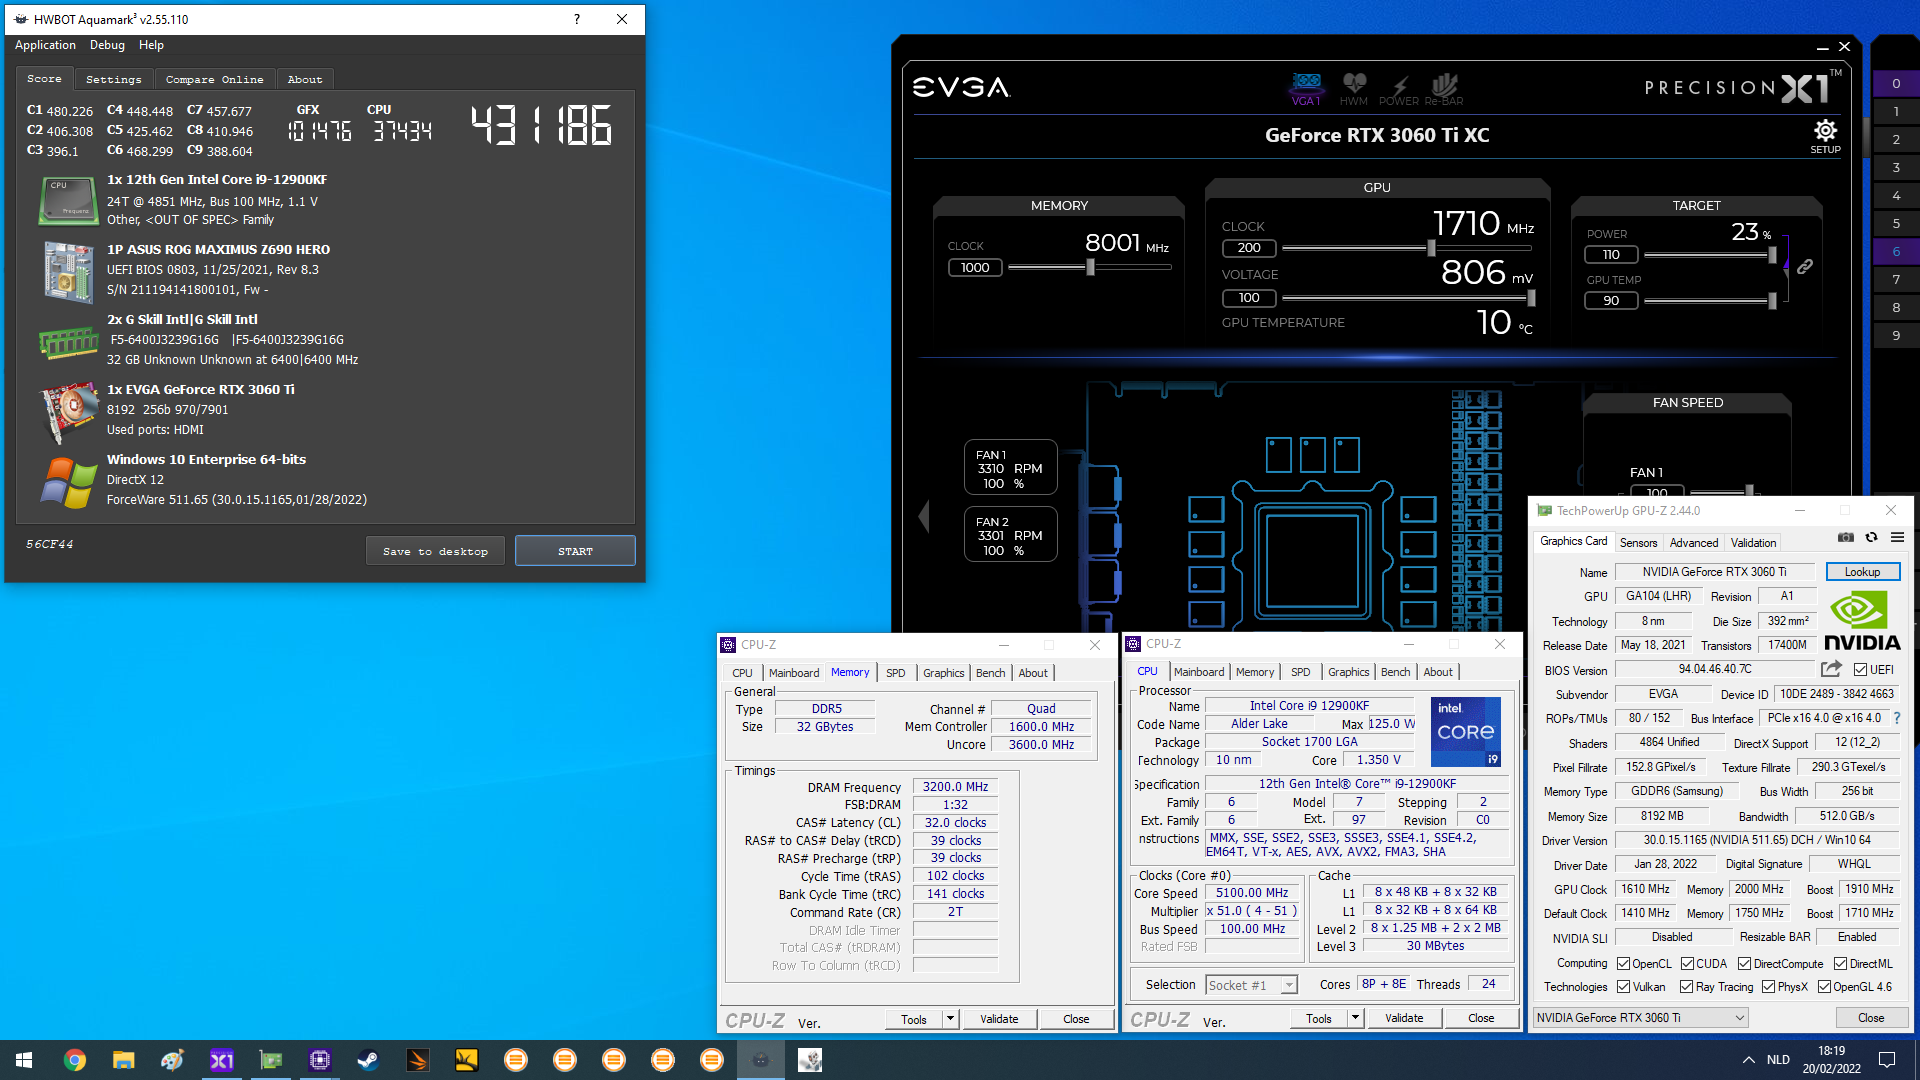Click the GPU TEMP target field showing 90

1611,301
